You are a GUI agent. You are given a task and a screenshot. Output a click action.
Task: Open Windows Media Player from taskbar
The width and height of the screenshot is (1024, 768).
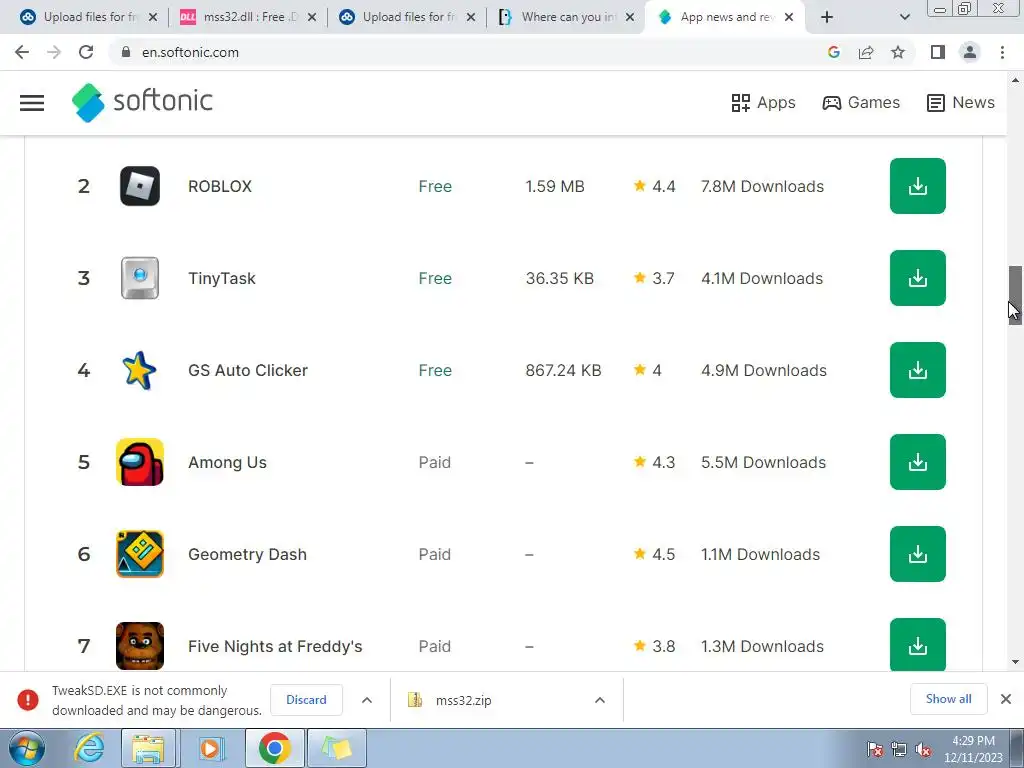[x=210, y=748]
